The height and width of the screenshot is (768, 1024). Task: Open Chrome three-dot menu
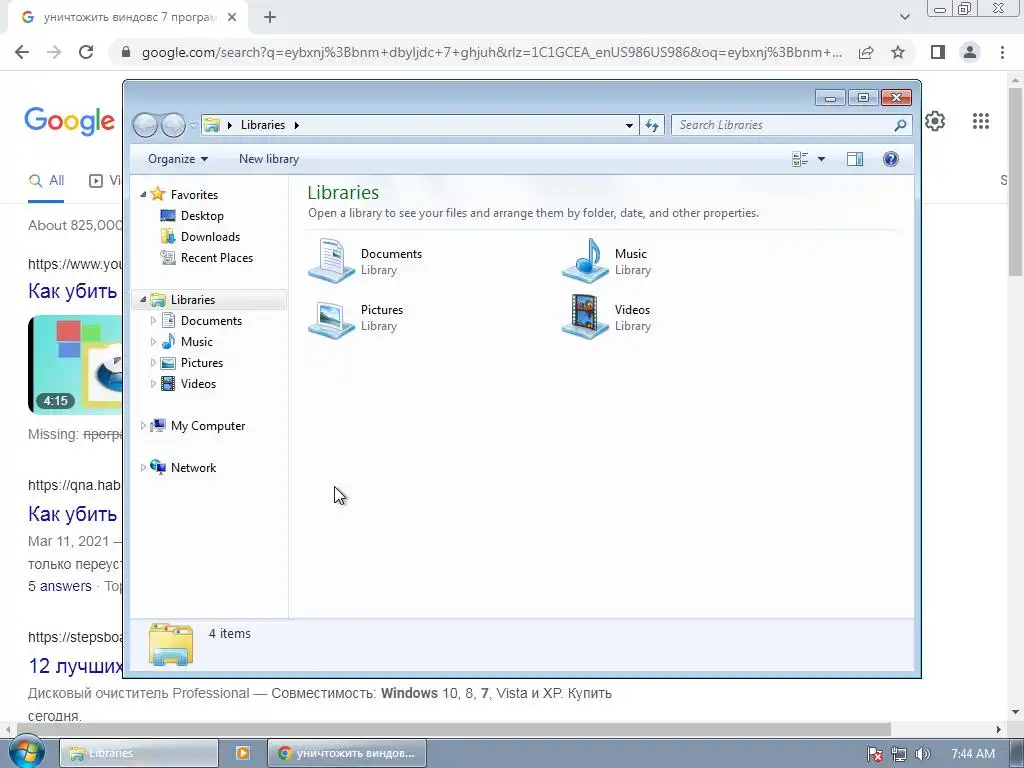pos(1002,52)
